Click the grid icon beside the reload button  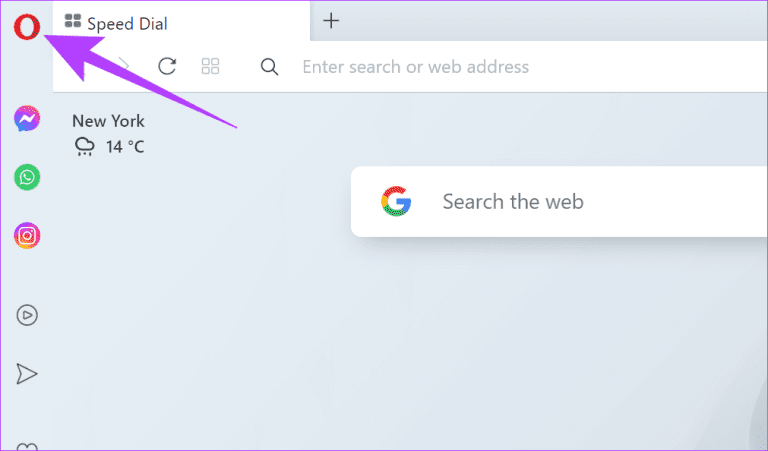210,67
